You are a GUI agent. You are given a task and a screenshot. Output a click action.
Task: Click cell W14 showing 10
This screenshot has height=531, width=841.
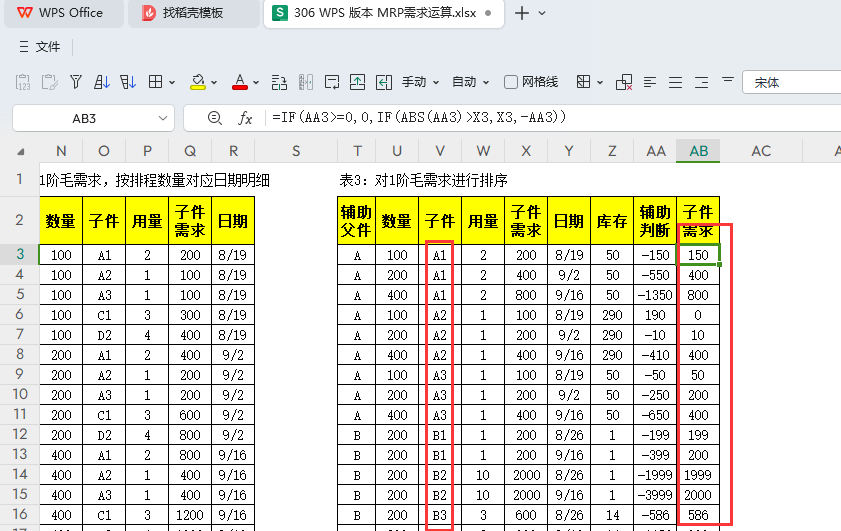[483, 475]
